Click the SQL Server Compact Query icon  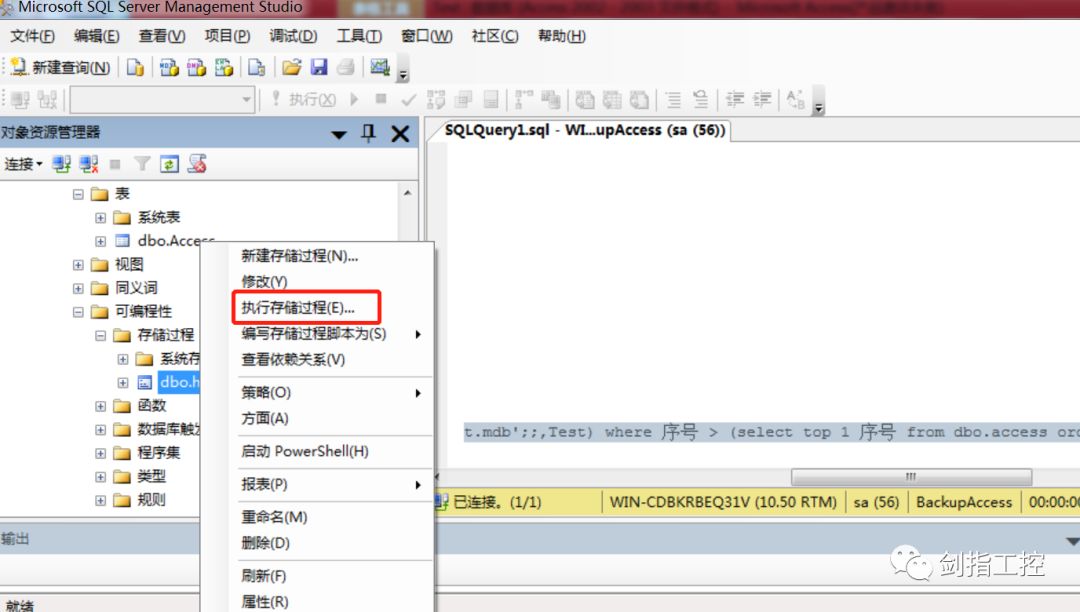coord(257,67)
